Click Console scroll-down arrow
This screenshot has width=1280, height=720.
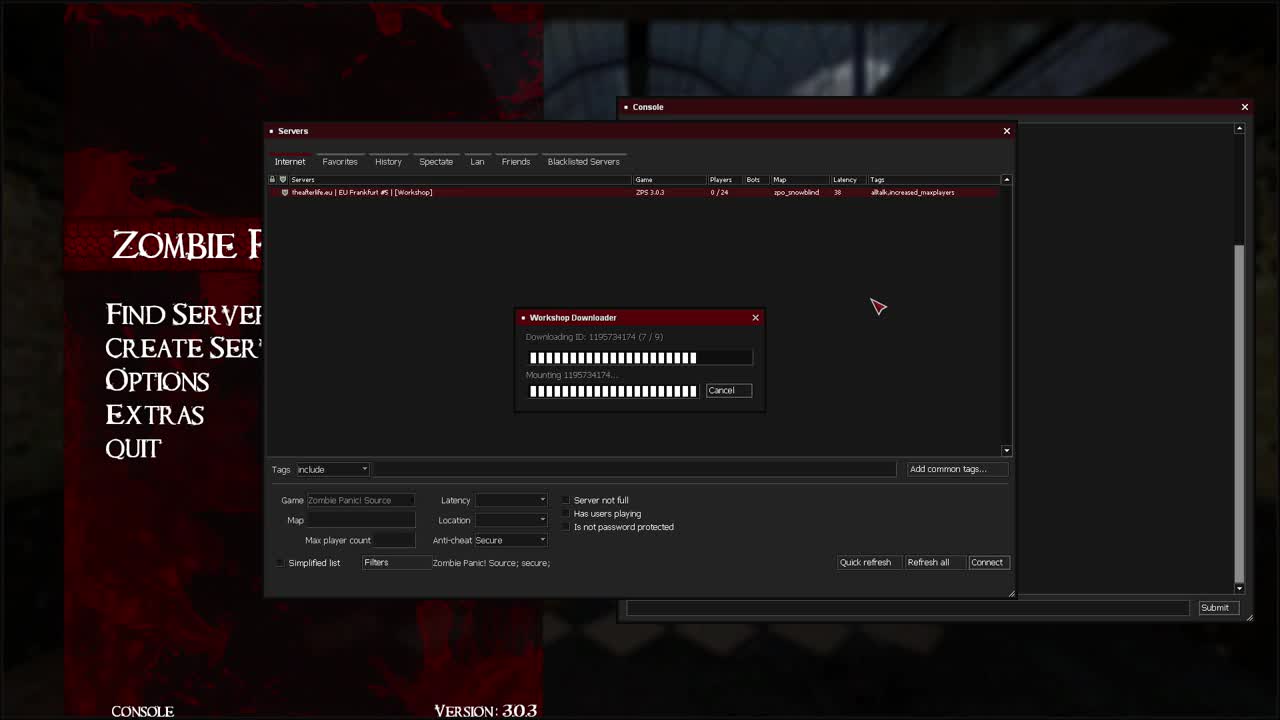(x=1239, y=588)
